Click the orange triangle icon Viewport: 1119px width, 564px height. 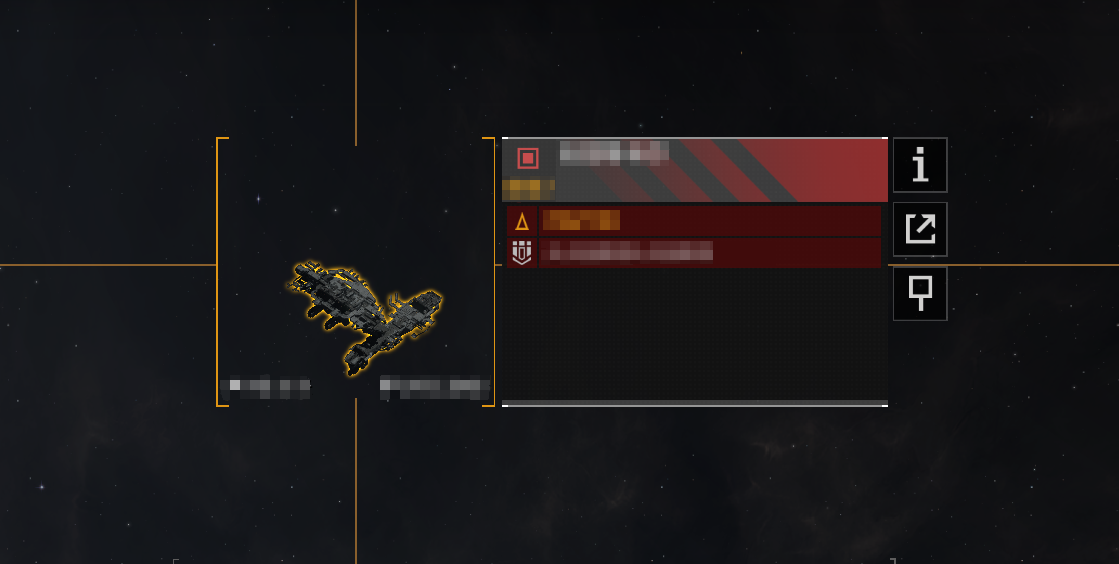522,222
